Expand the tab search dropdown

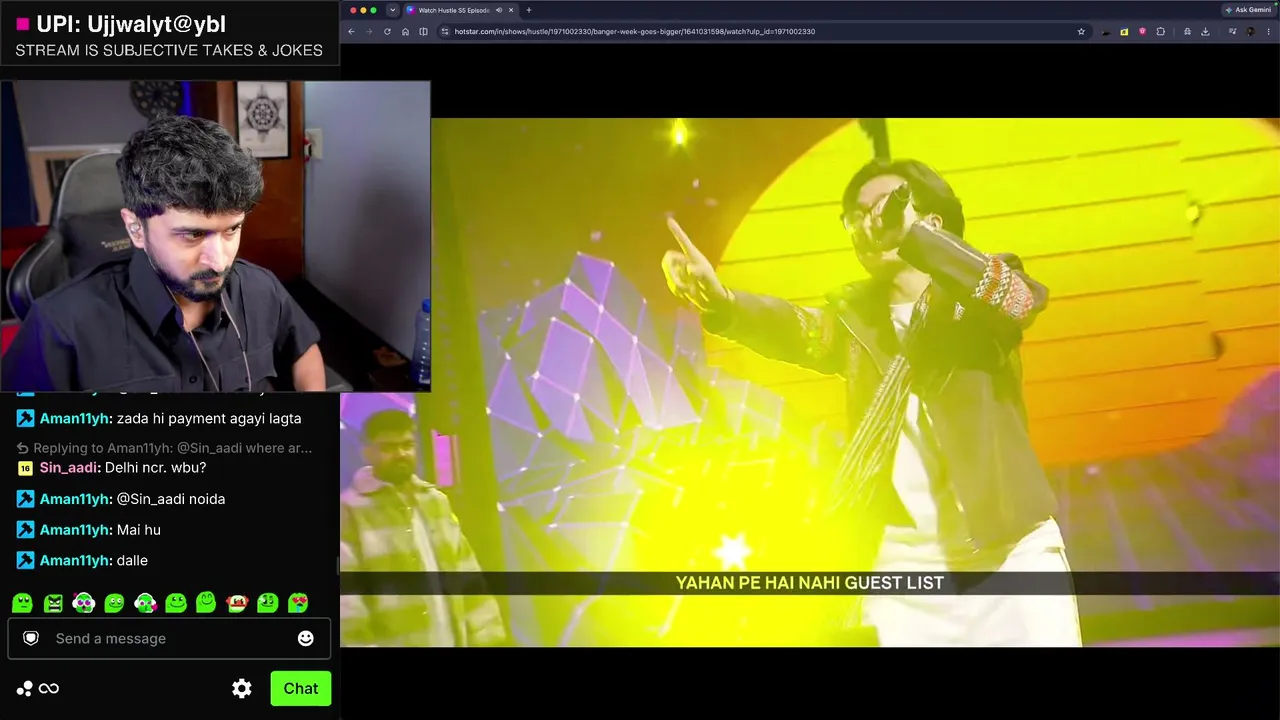click(x=392, y=10)
